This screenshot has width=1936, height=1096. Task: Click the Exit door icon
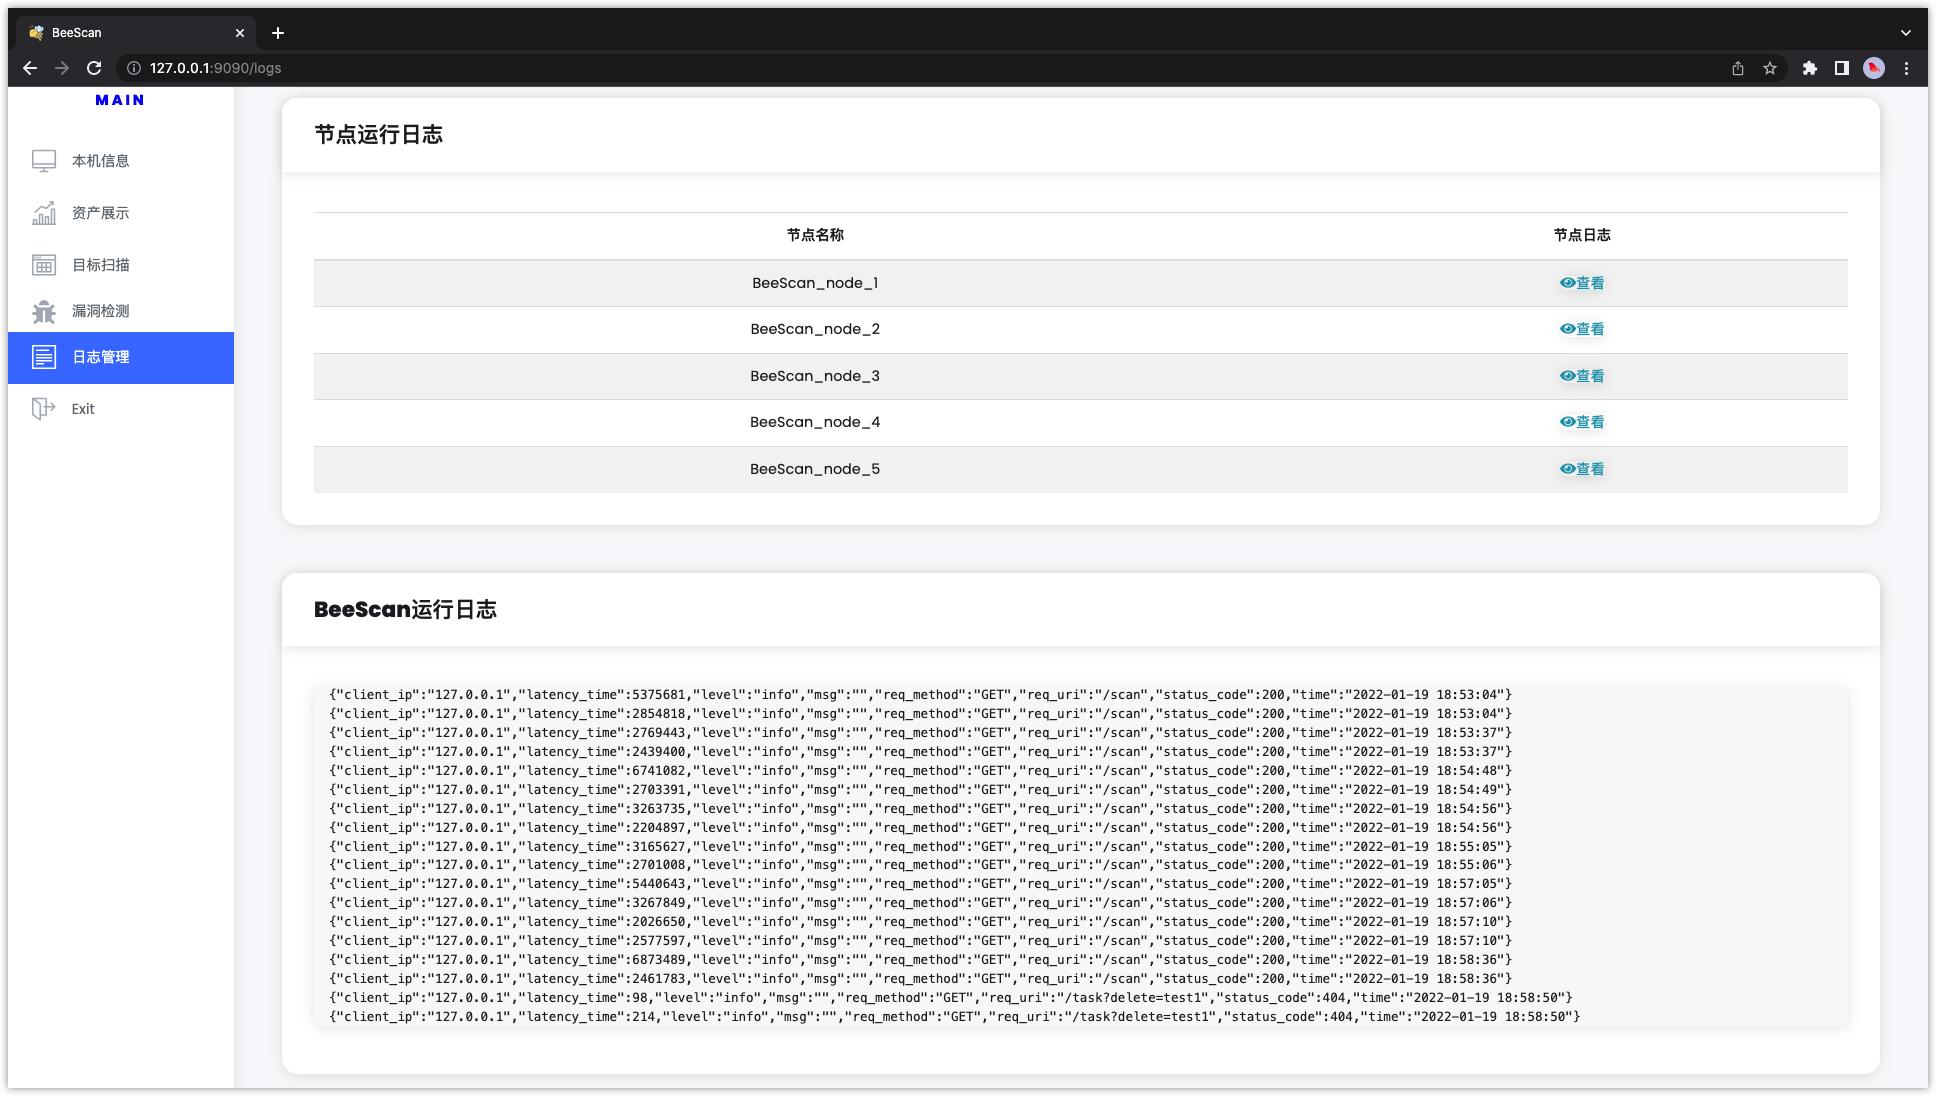click(44, 409)
